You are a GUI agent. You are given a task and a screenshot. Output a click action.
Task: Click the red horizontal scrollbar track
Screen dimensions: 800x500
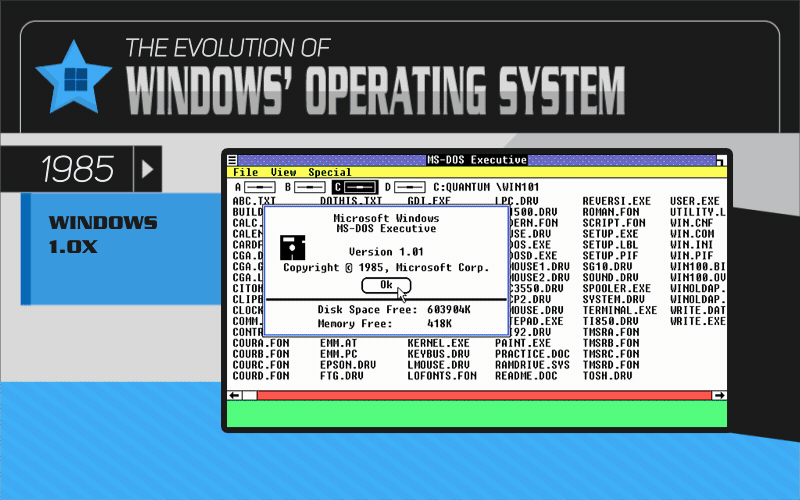click(x=477, y=396)
